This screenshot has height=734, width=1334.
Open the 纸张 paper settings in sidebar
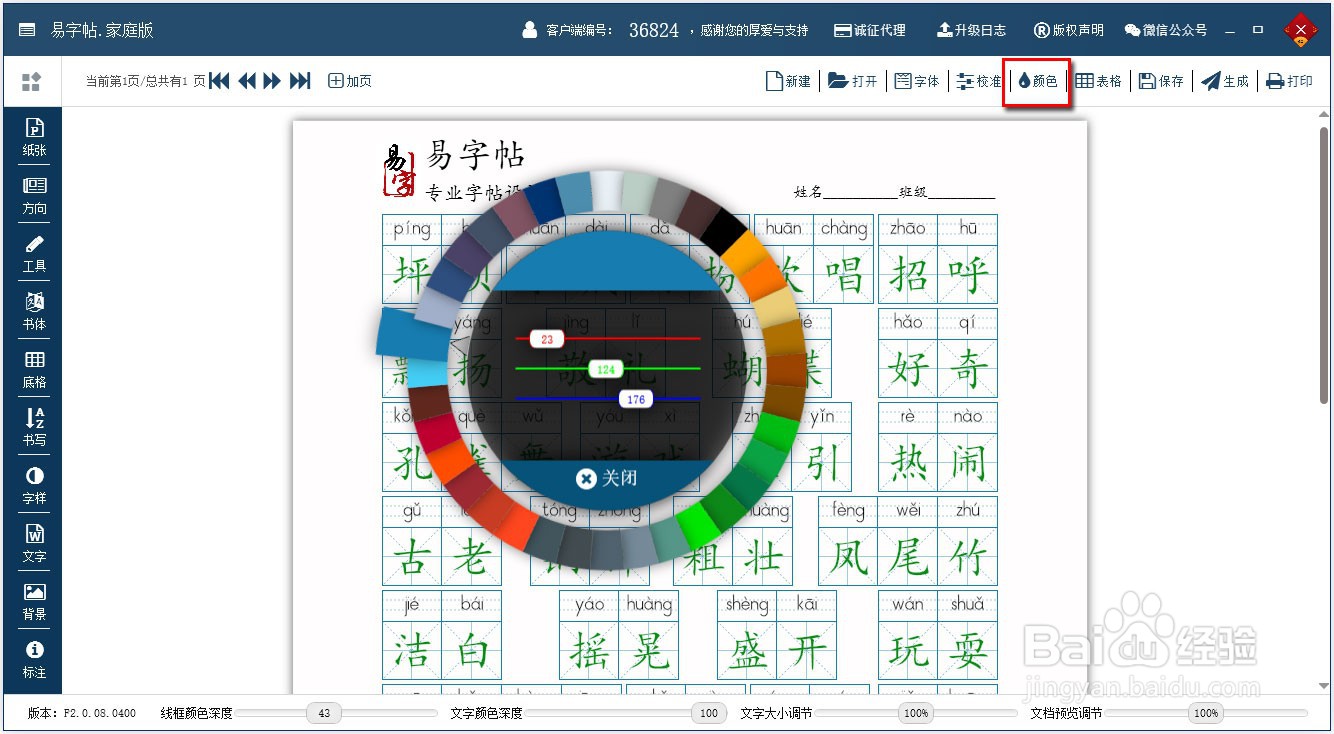tap(34, 138)
